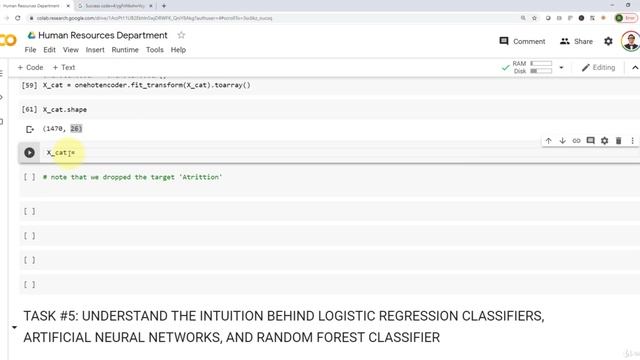640x360 pixels.
Task: Open the Insert menu
Action: pyautogui.click(x=95, y=50)
